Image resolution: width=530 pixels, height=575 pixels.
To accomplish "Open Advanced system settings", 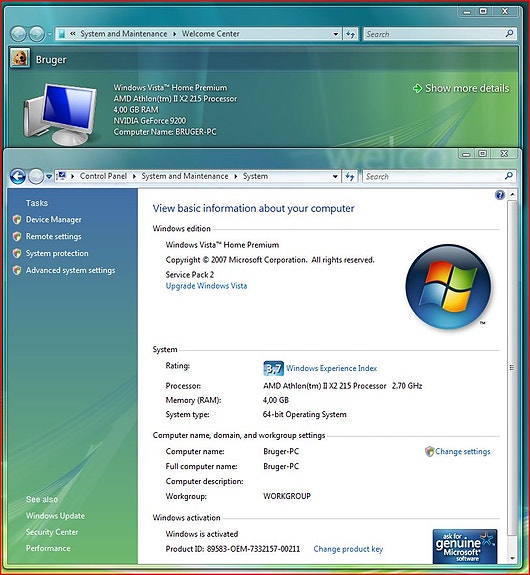I will click(x=70, y=270).
